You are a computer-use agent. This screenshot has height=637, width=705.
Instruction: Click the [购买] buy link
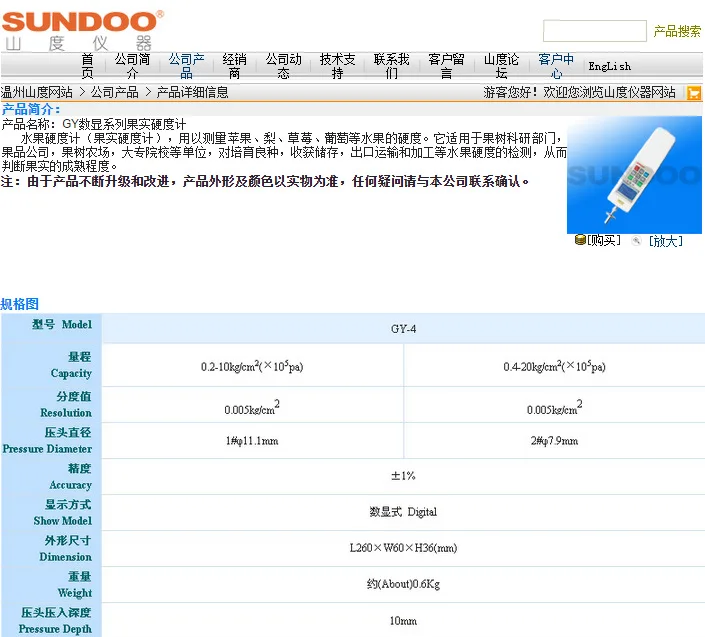point(604,241)
